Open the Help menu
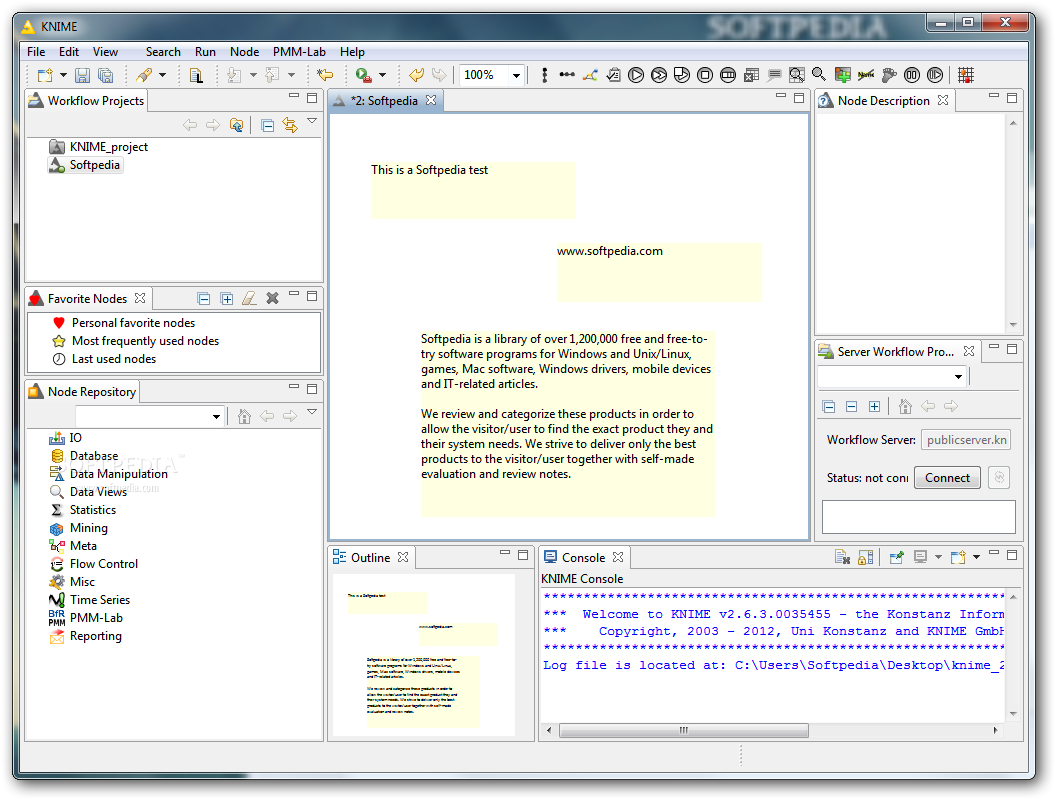This screenshot has width=1056, height=800. (352, 52)
